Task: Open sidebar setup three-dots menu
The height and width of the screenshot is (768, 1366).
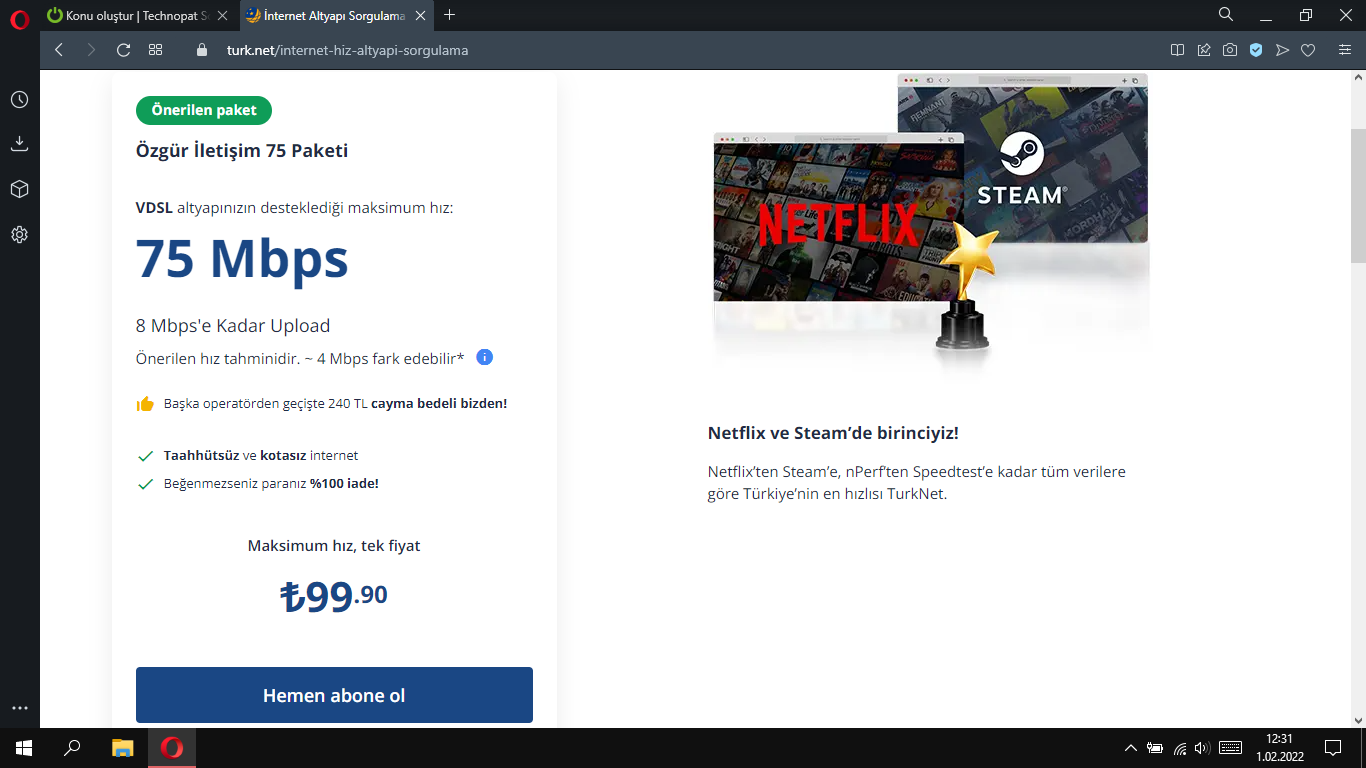Action: (19, 708)
